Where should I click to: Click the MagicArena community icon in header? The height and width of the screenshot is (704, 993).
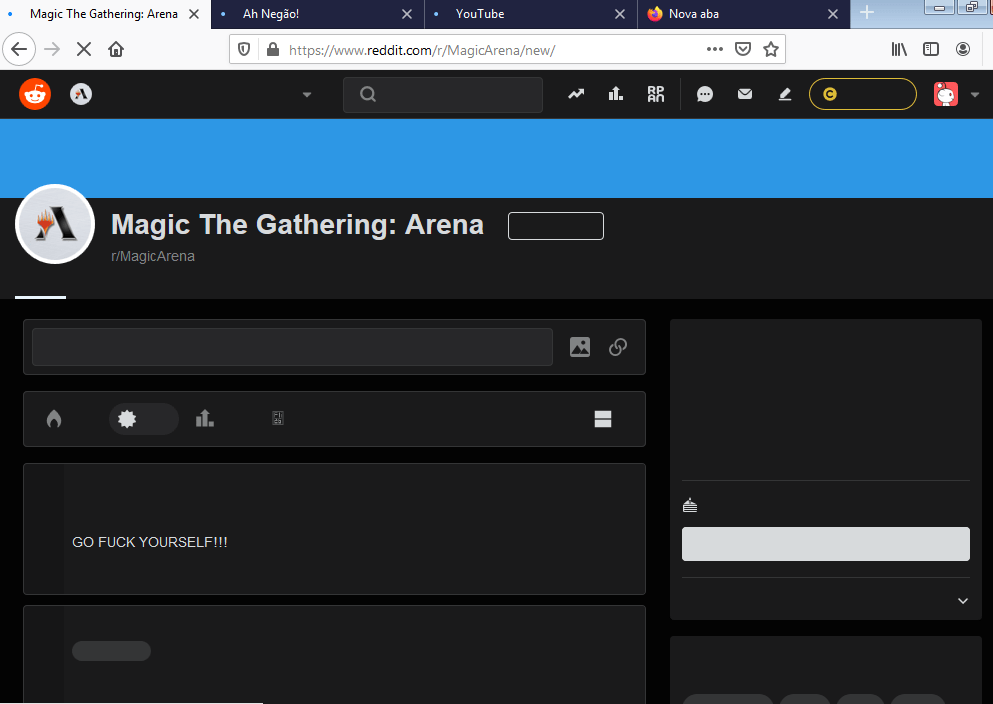81,94
